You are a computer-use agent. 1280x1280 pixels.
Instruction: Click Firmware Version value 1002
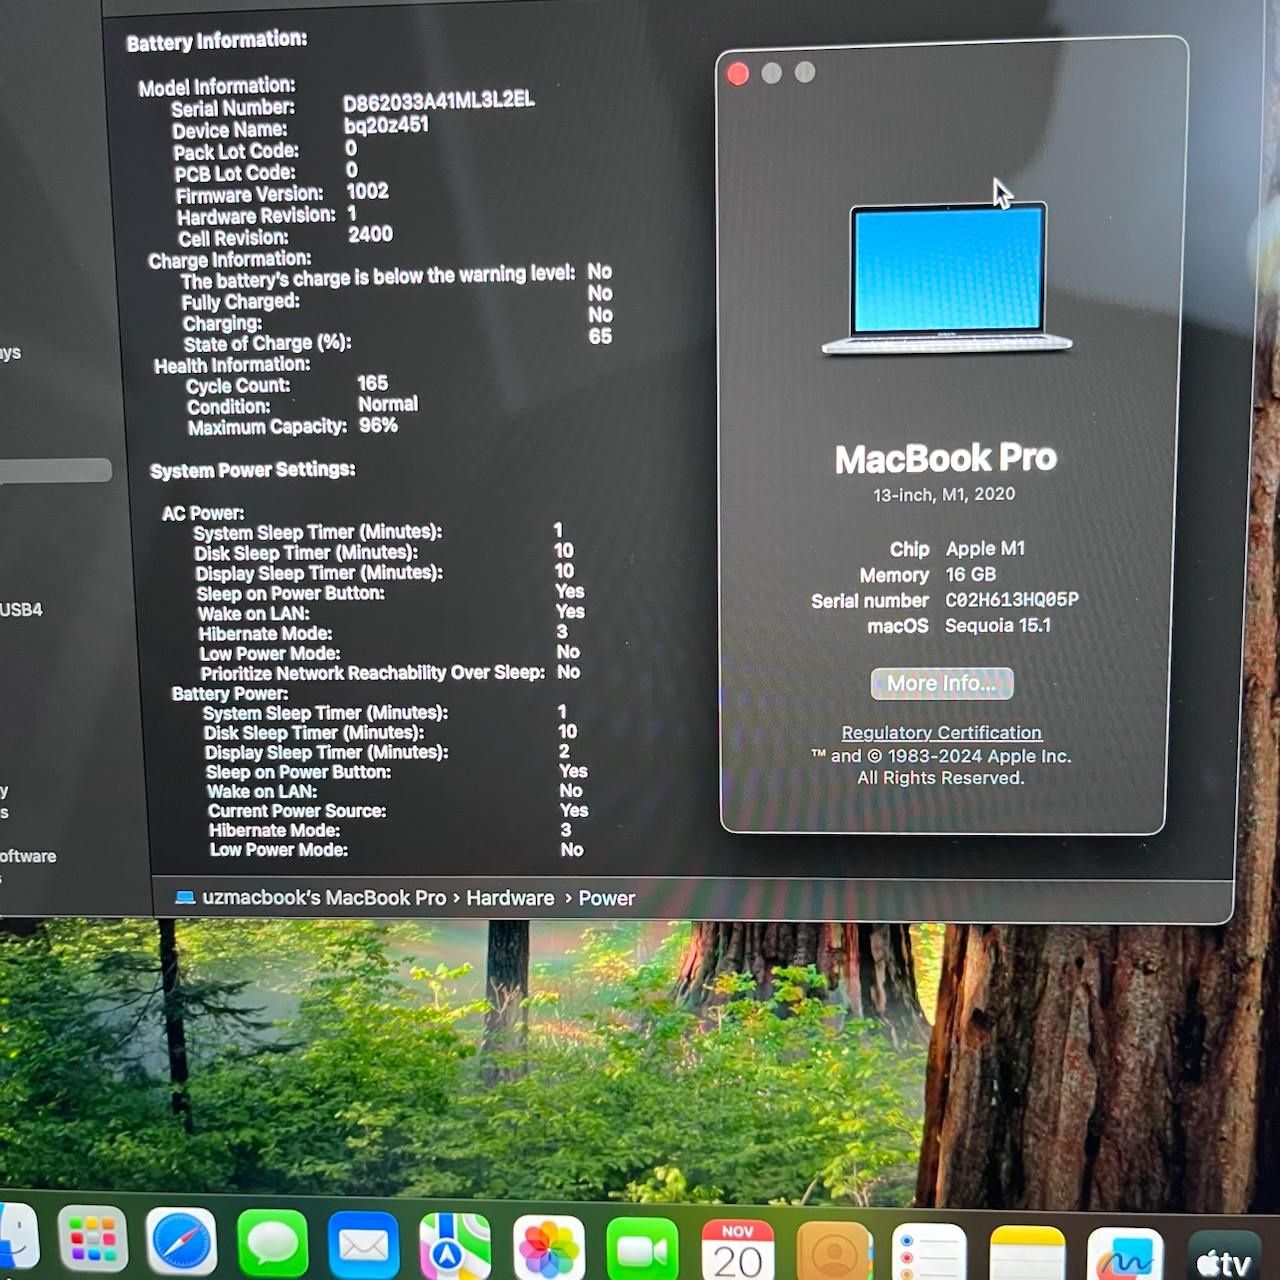(368, 191)
